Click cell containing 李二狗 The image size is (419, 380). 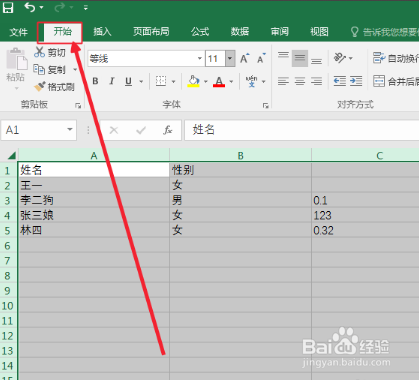(94, 200)
